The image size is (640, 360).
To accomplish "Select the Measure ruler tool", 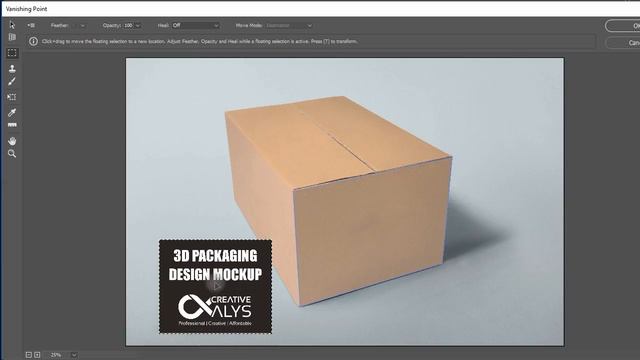I will 12,125.
